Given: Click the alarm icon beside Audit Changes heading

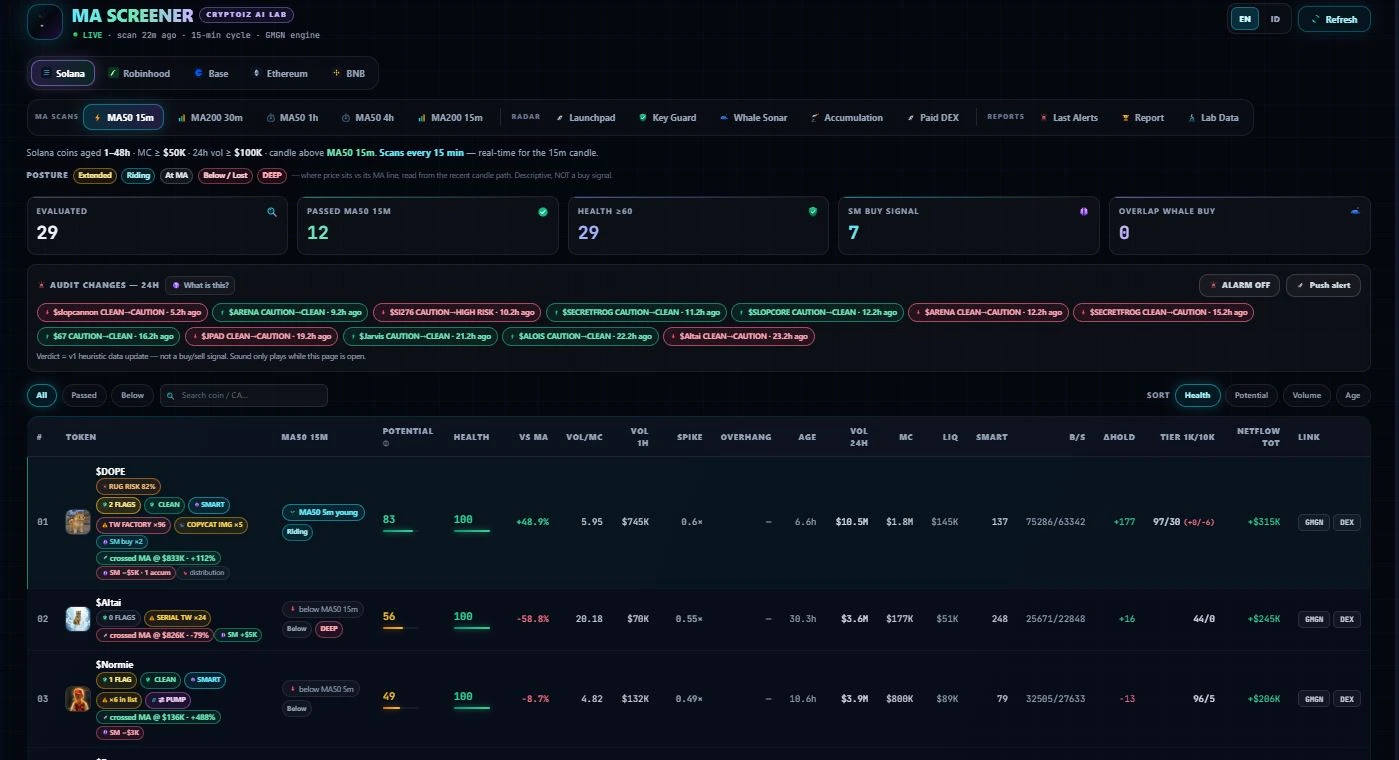Looking at the screenshot, I should (39, 285).
